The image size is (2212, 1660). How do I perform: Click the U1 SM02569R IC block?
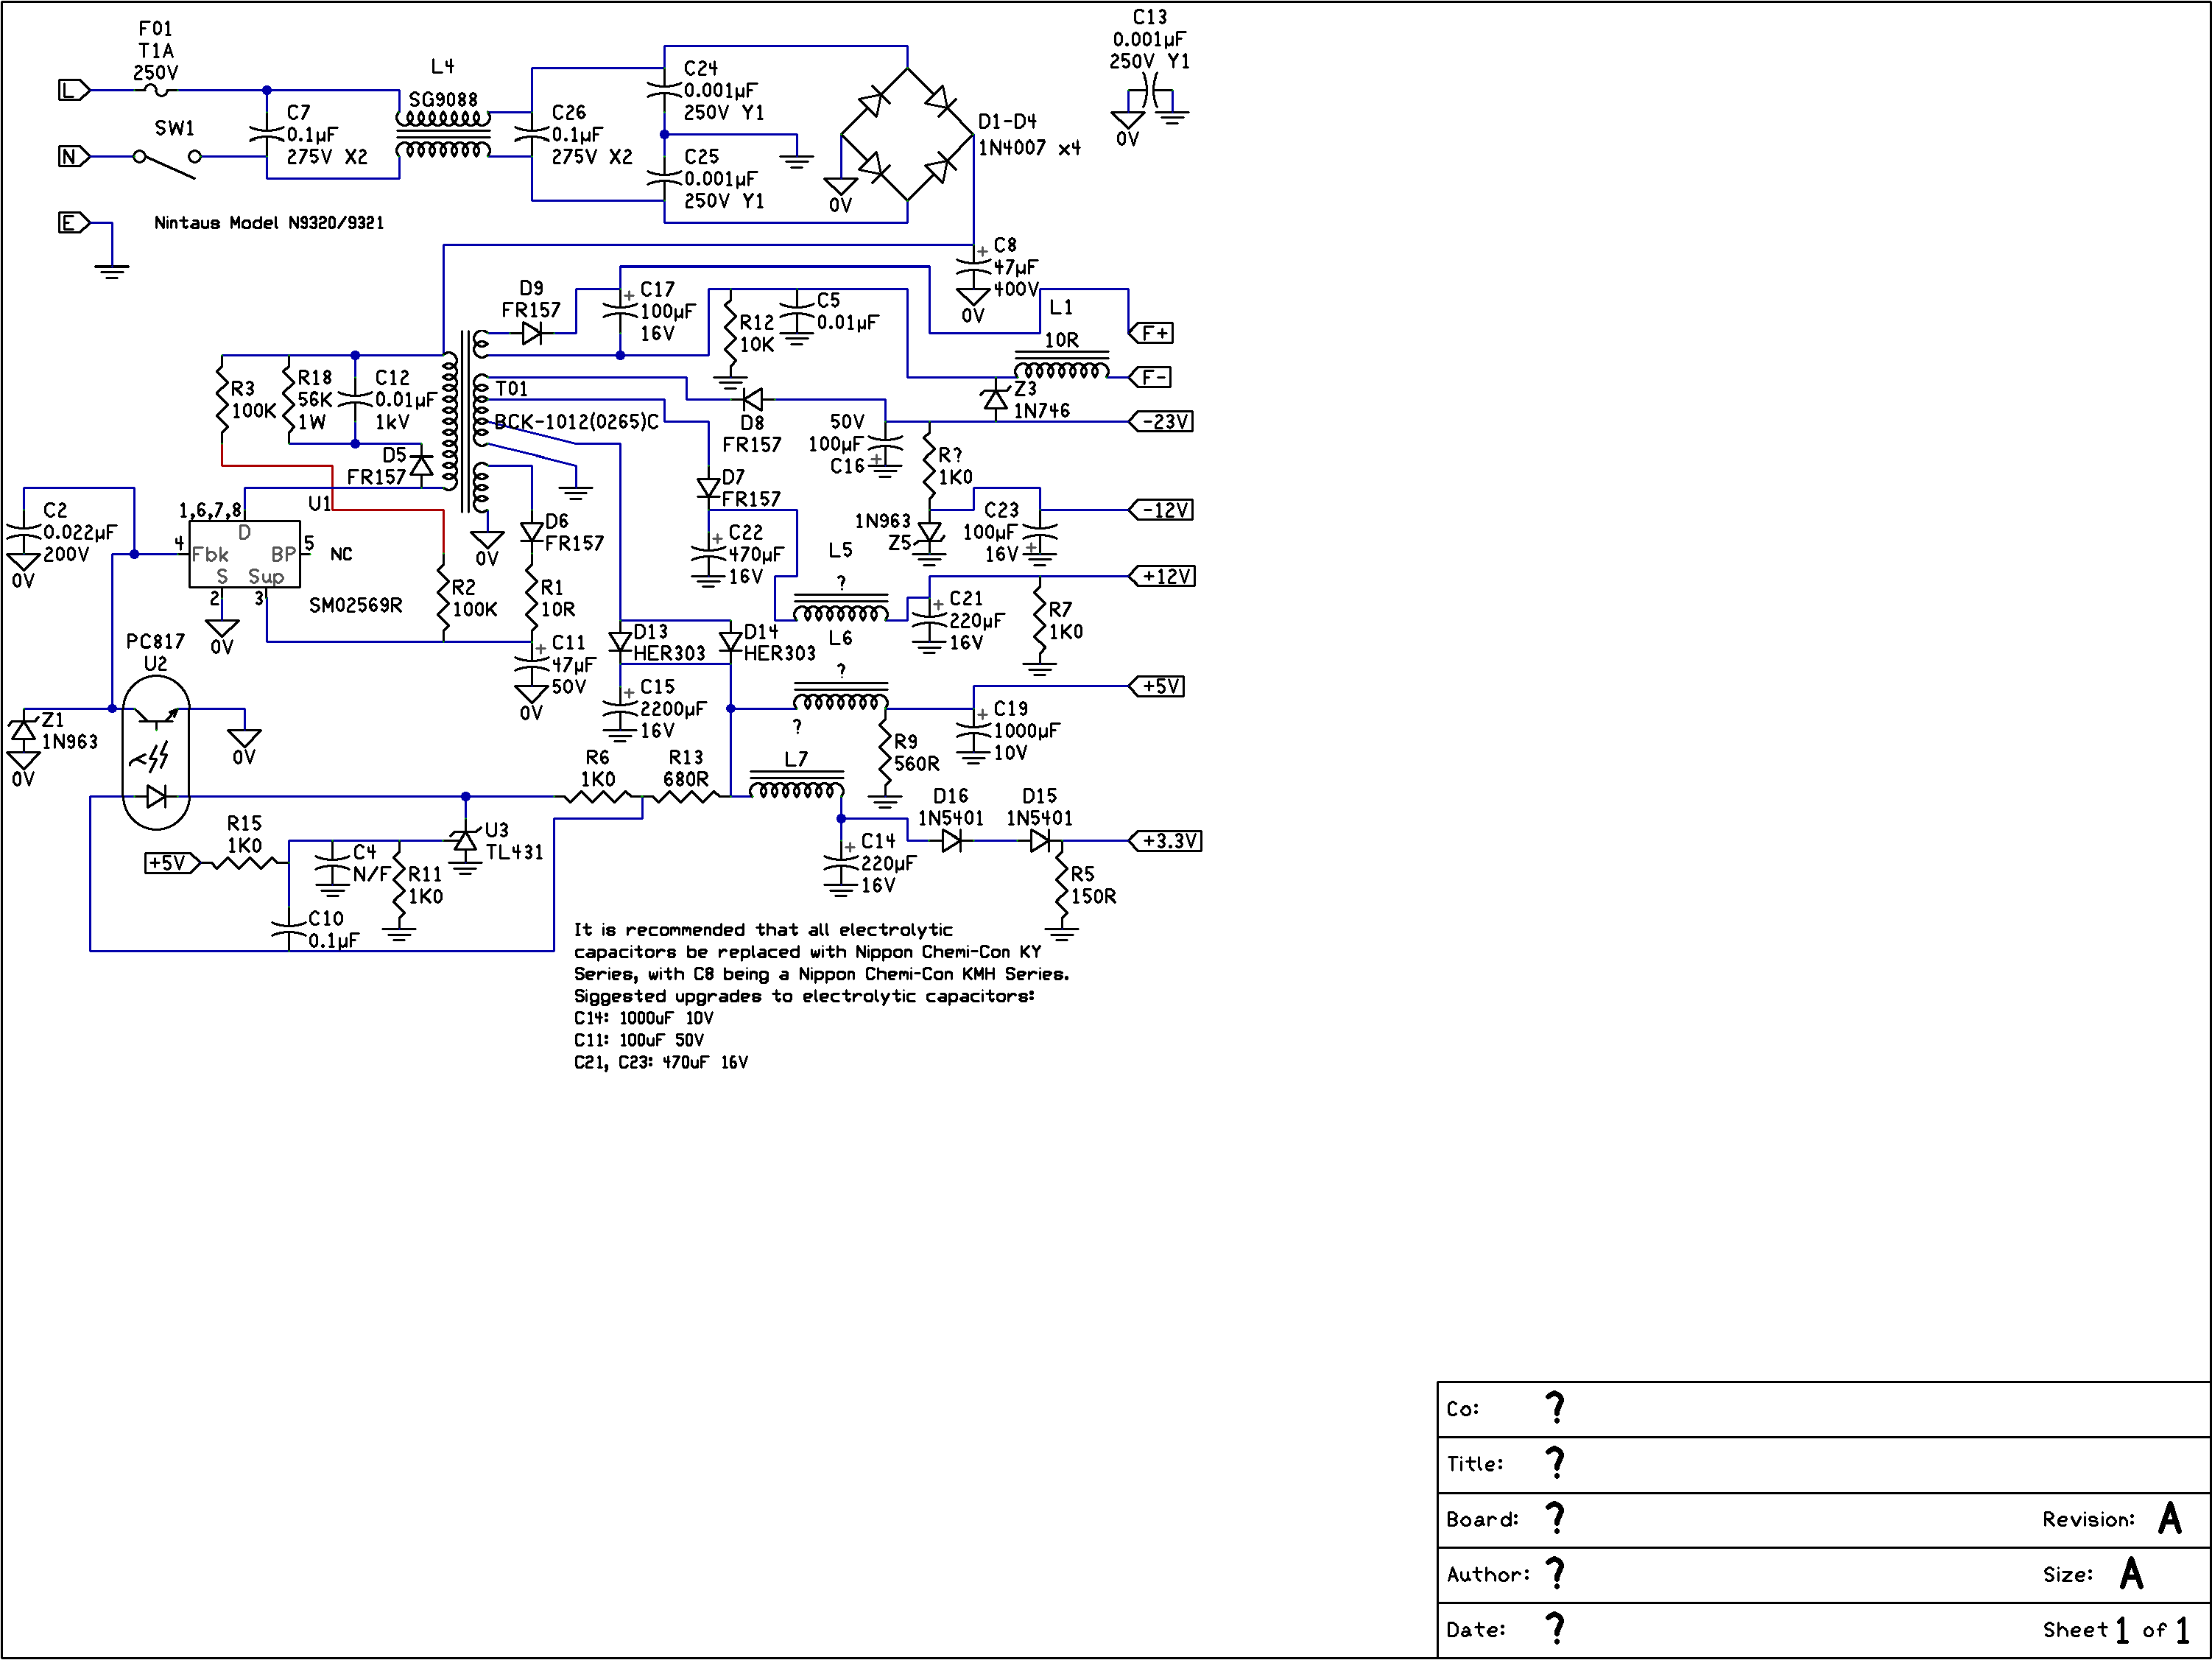[244, 554]
